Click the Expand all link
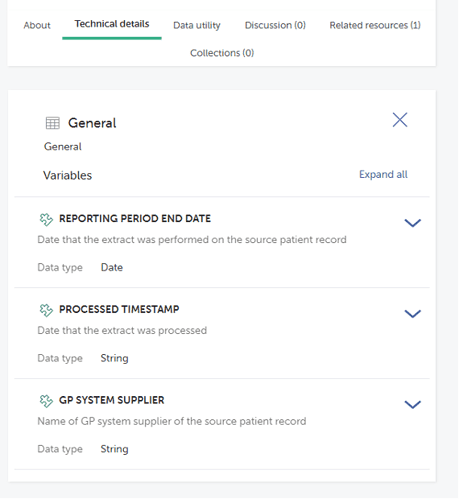This screenshot has height=499, width=459. click(383, 174)
